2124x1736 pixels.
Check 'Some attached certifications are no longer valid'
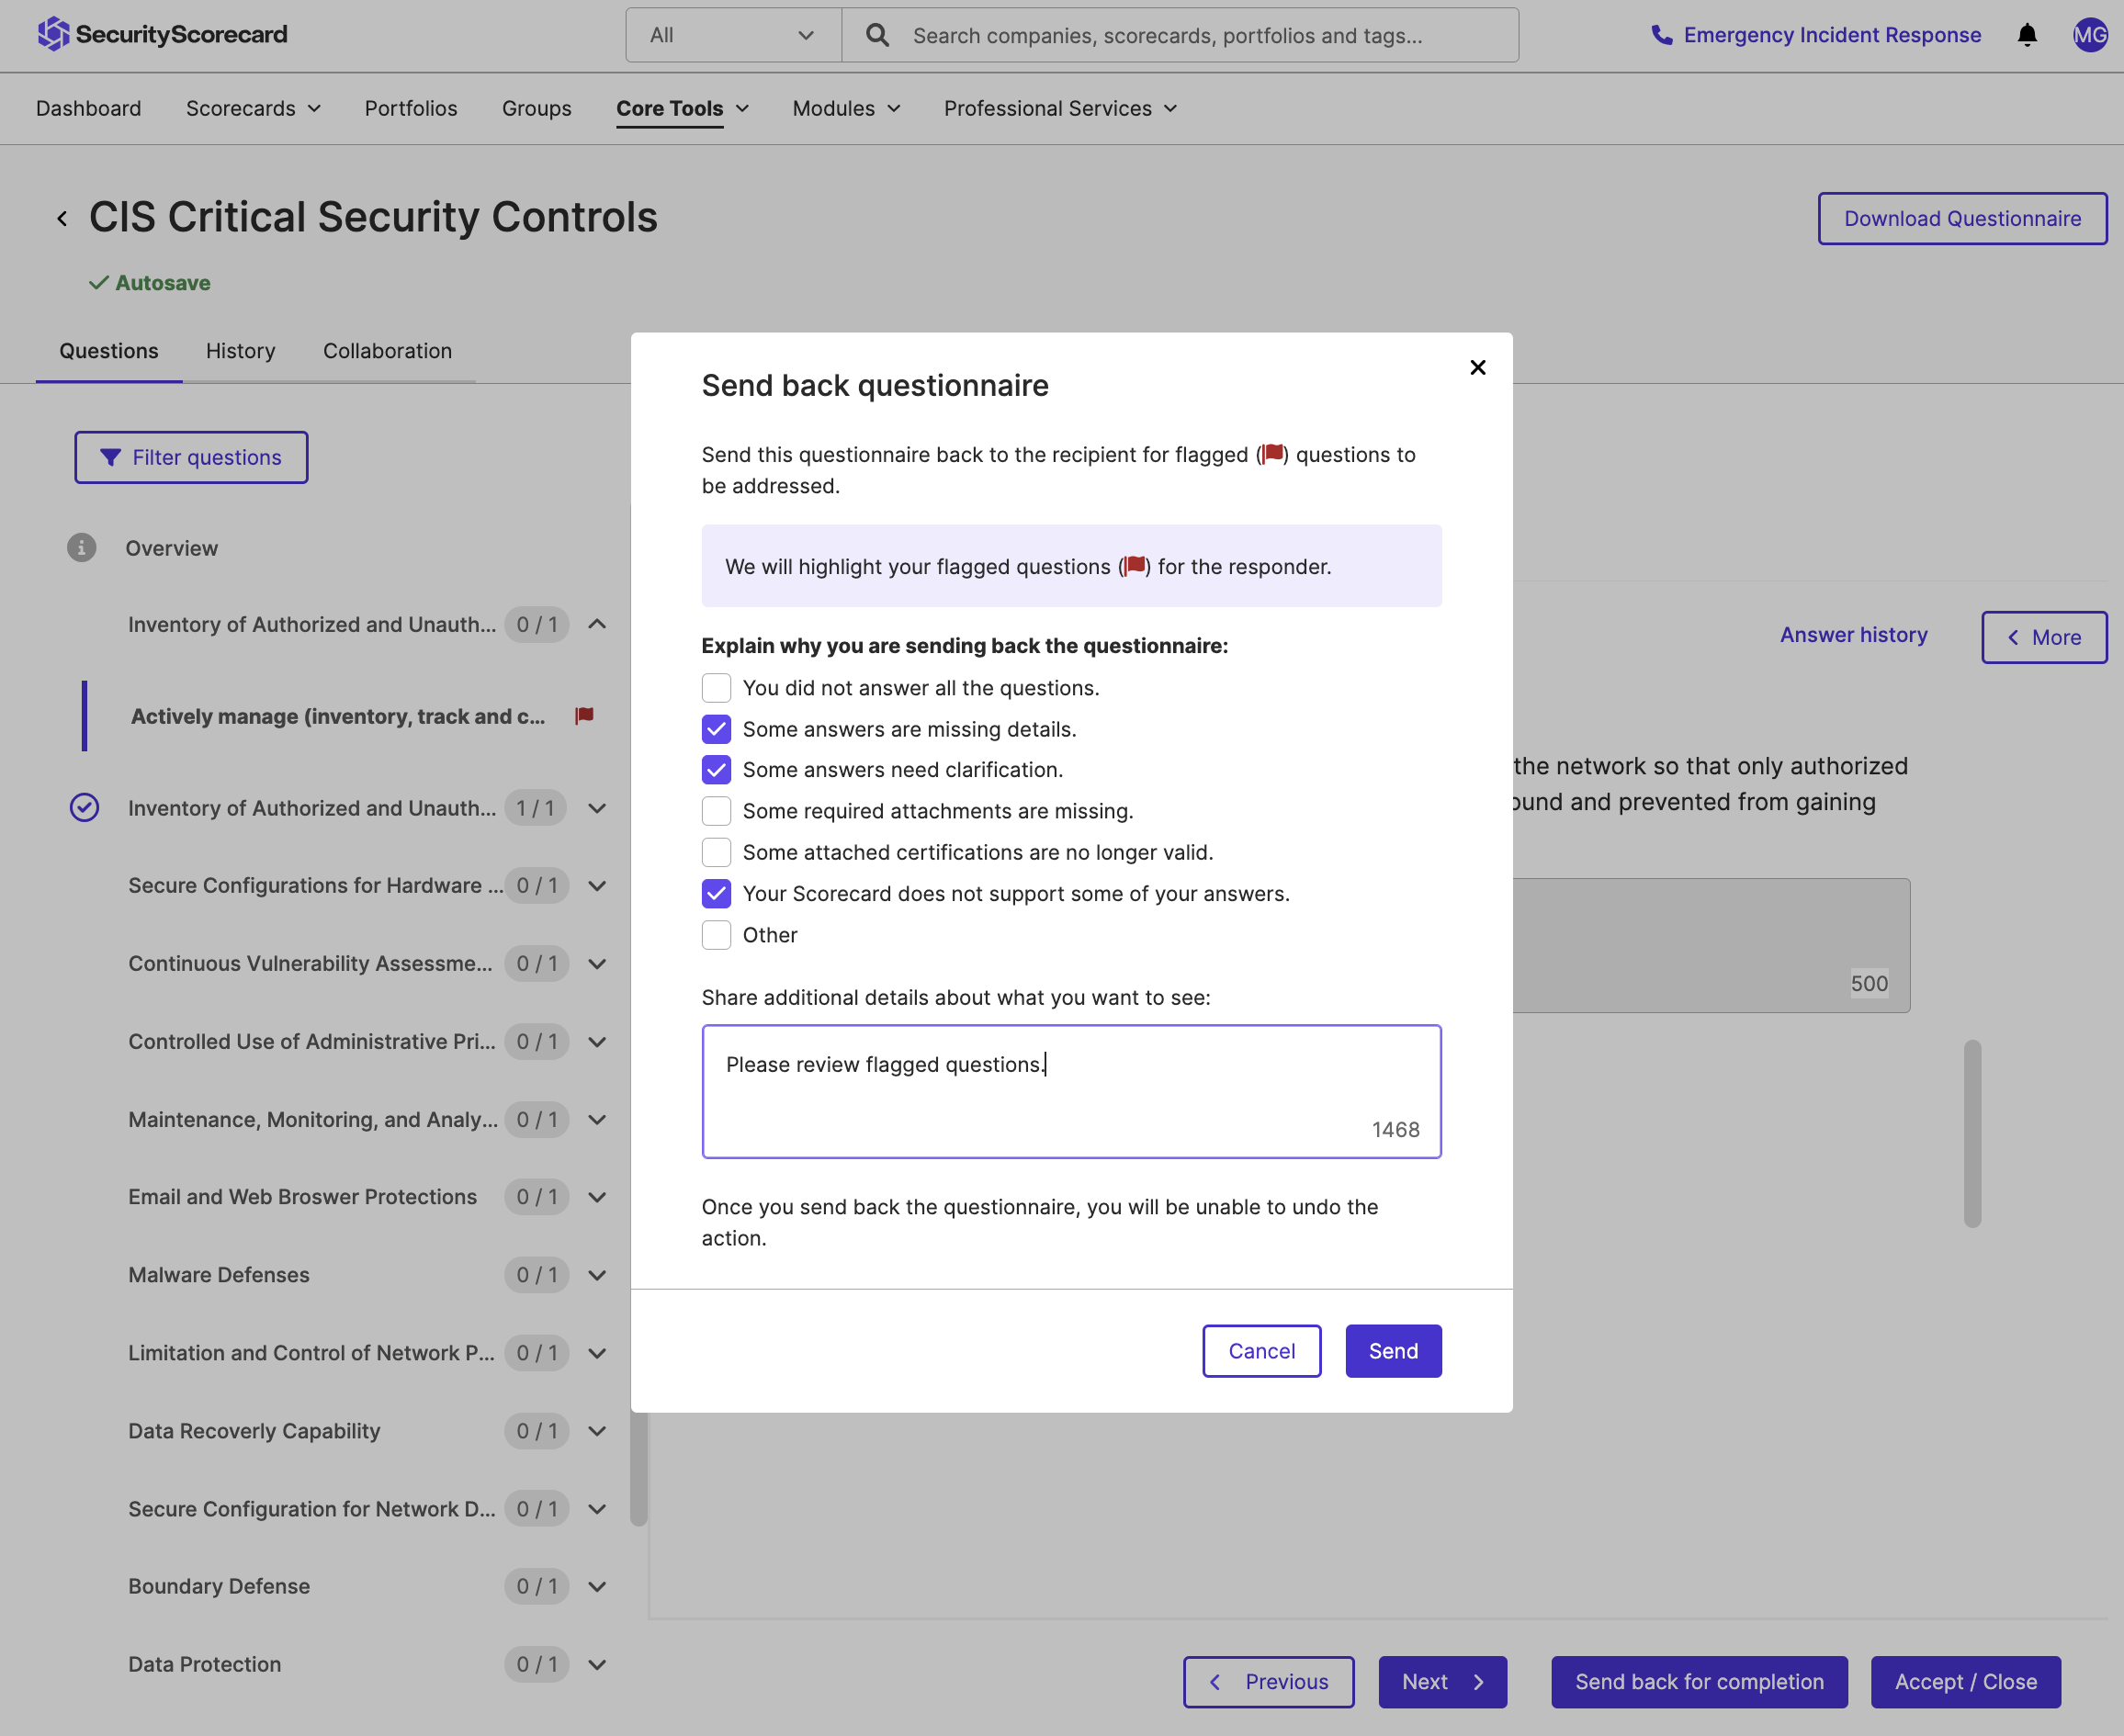716,852
